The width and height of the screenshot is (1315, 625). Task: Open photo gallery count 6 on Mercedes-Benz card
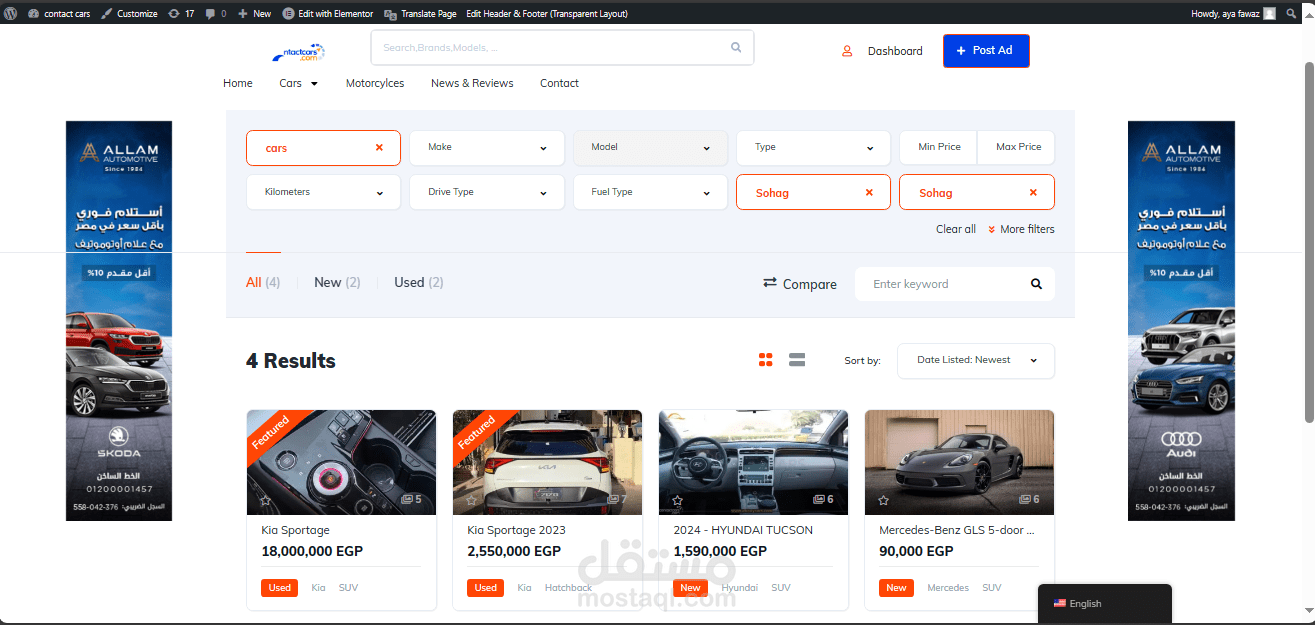point(1029,499)
